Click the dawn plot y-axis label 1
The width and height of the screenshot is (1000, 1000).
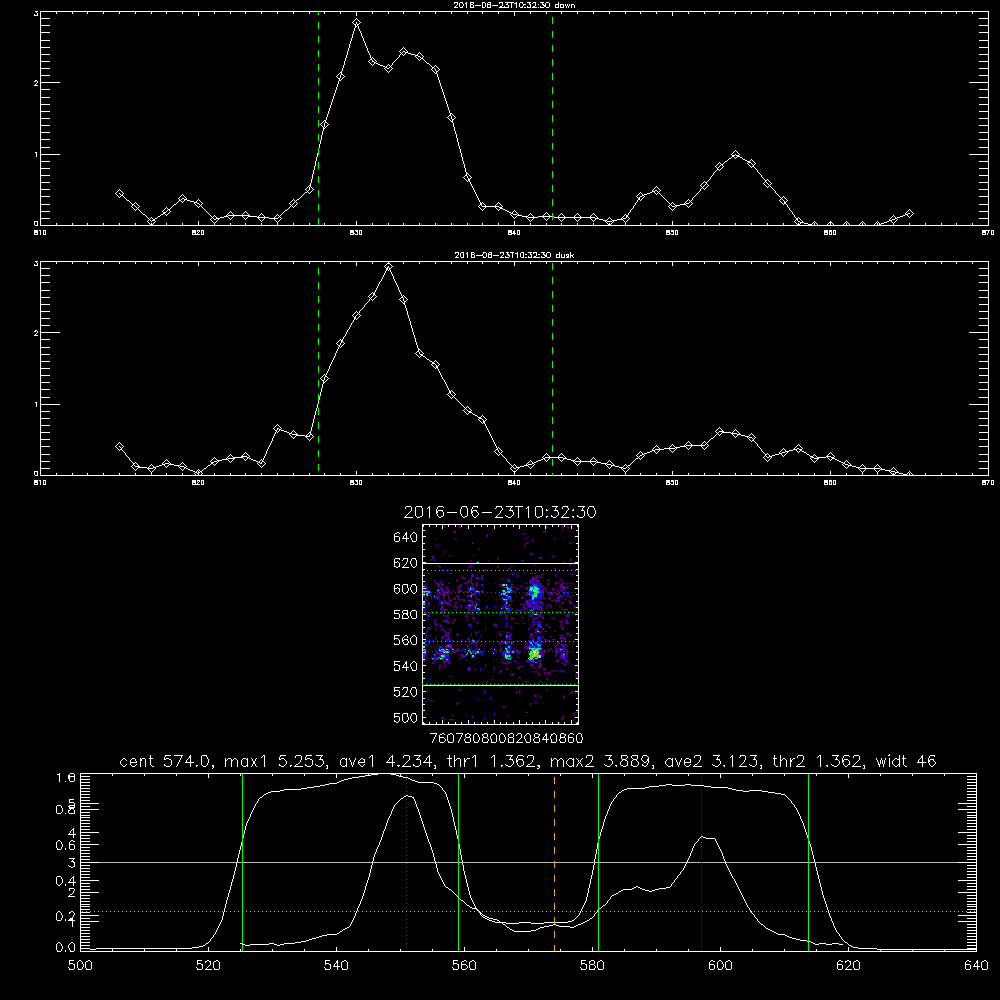click(36, 154)
